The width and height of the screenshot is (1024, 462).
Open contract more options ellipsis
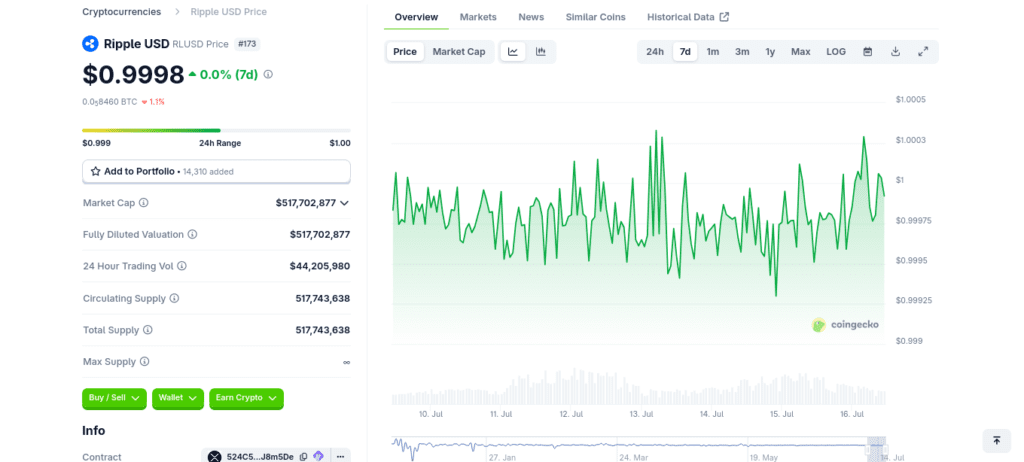(340, 457)
